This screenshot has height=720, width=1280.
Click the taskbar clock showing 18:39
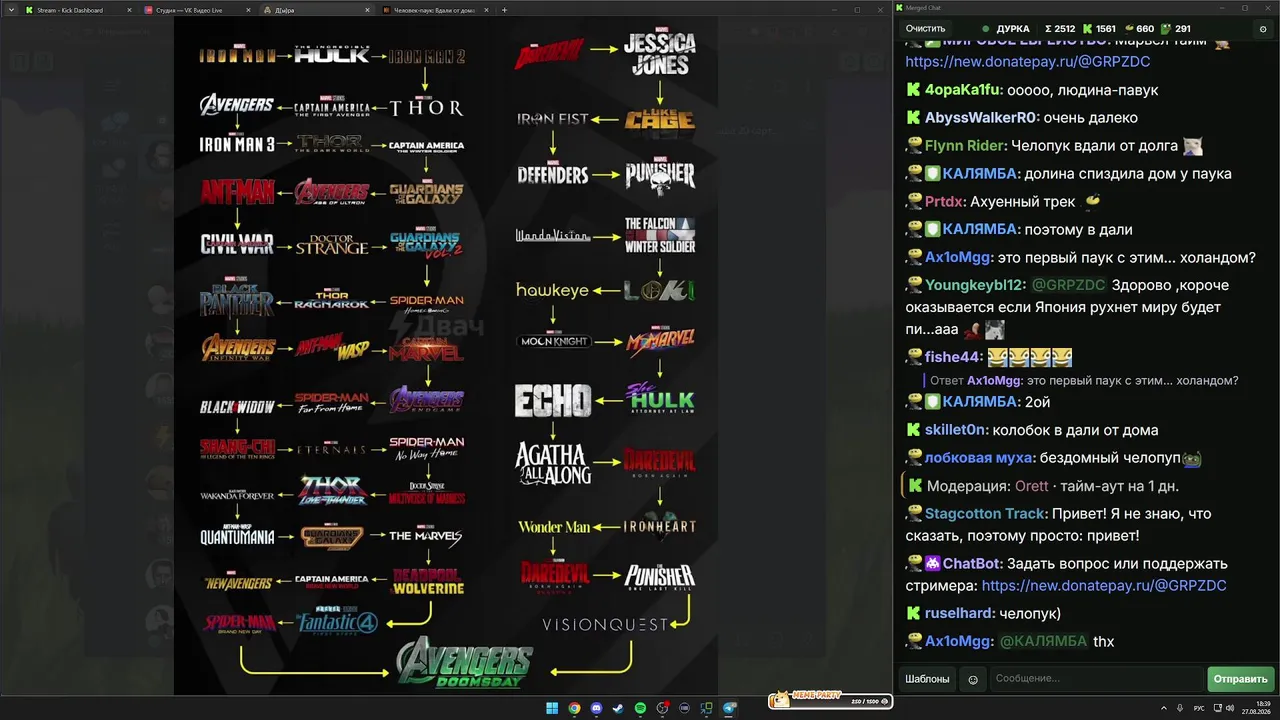tap(1257, 709)
